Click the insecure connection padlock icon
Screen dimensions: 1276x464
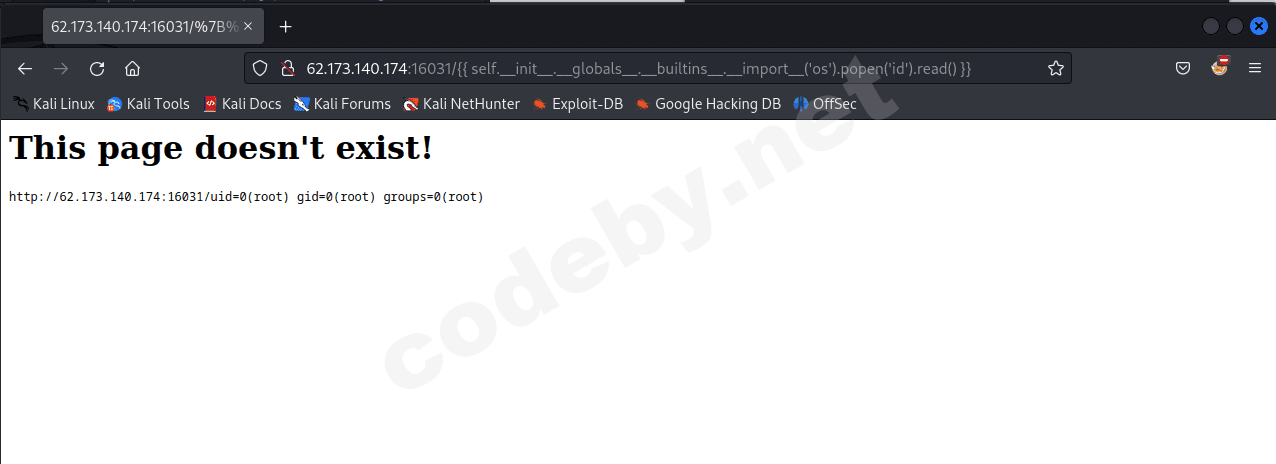(288, 69)
